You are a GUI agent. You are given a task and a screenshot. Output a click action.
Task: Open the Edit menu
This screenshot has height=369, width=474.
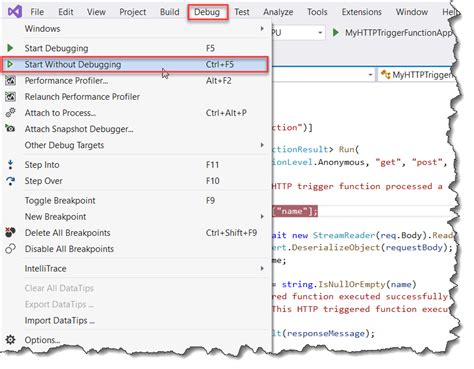pyautogui.click(x=66, y=12)
